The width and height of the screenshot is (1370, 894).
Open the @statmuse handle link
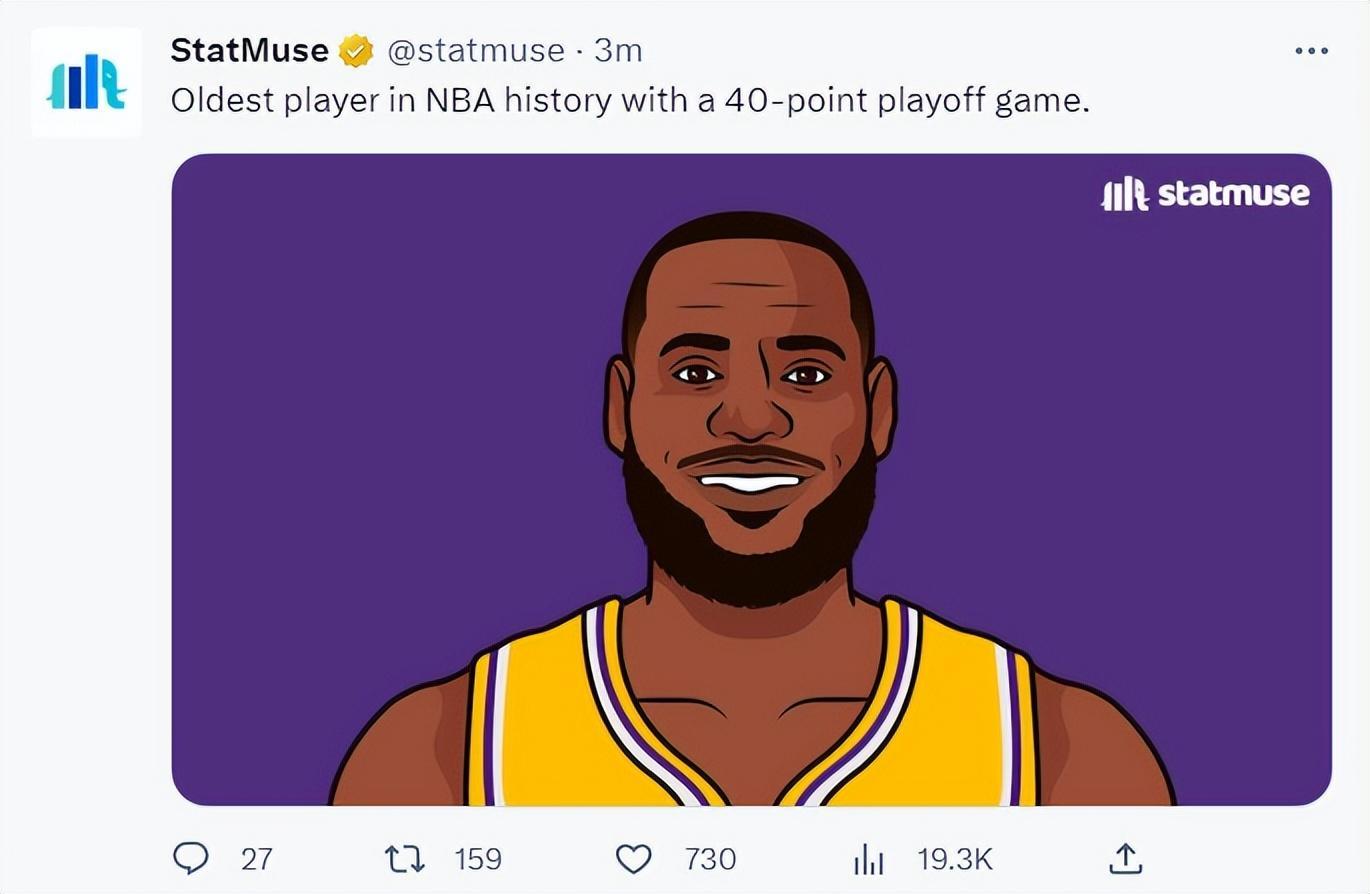click(476, 50)
